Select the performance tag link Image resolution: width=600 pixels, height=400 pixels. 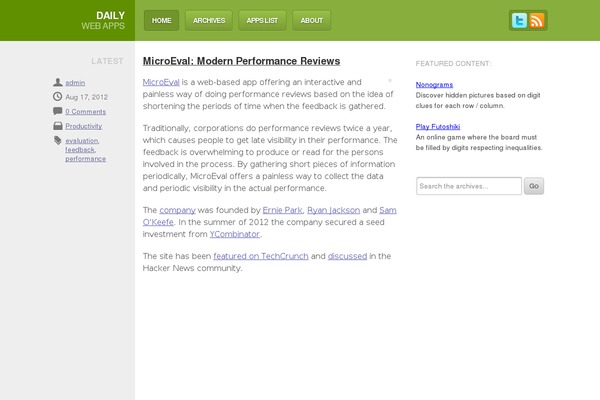[x=85, y=158]
